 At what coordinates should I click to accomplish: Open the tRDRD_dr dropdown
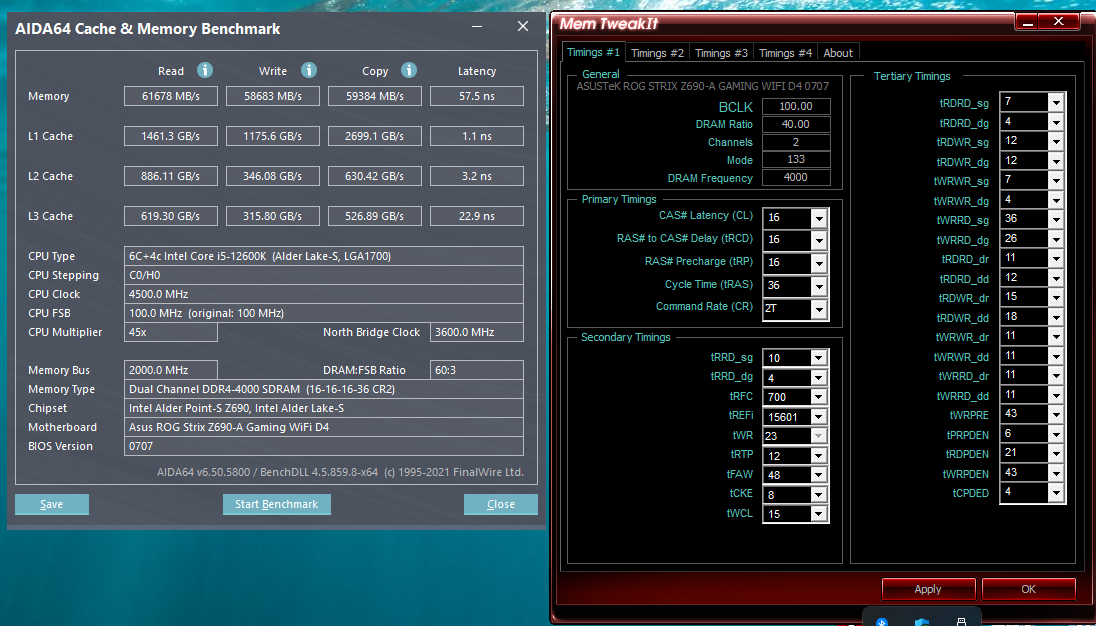tap(1055, 259)
